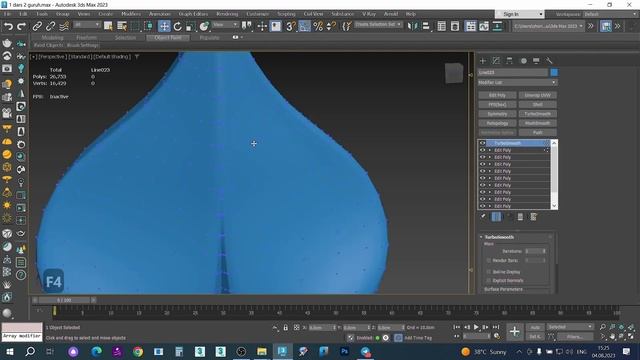Select the Select and Link tool
This screenshot has height=360, width=640.
tap(37, 27)
